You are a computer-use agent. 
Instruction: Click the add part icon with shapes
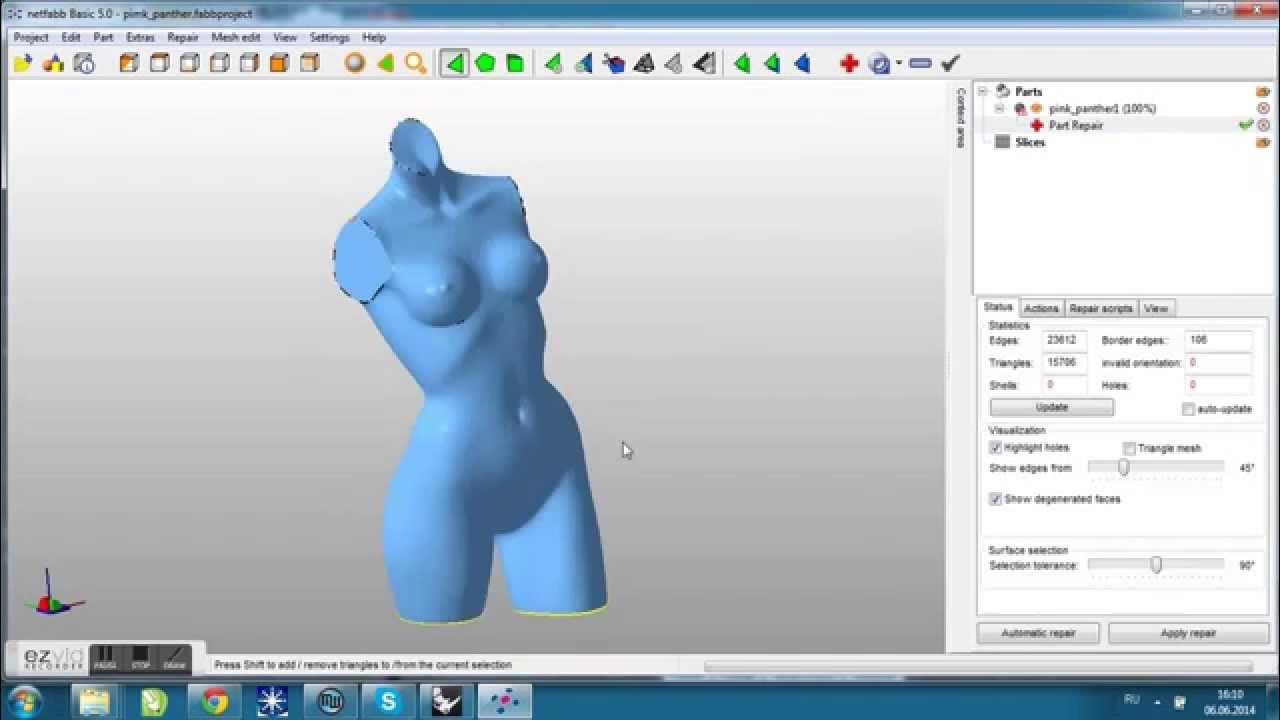tap(53, 64)
